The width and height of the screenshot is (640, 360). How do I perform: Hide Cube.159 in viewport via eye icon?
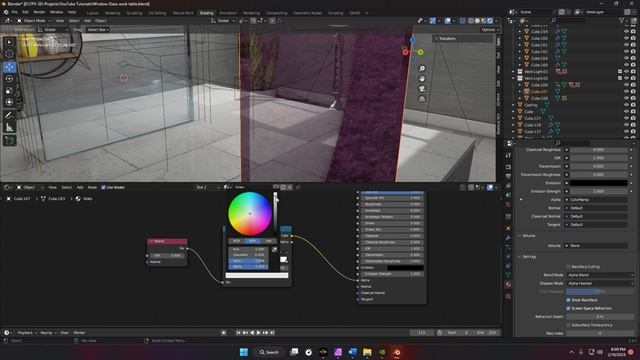tap(627, 31)
